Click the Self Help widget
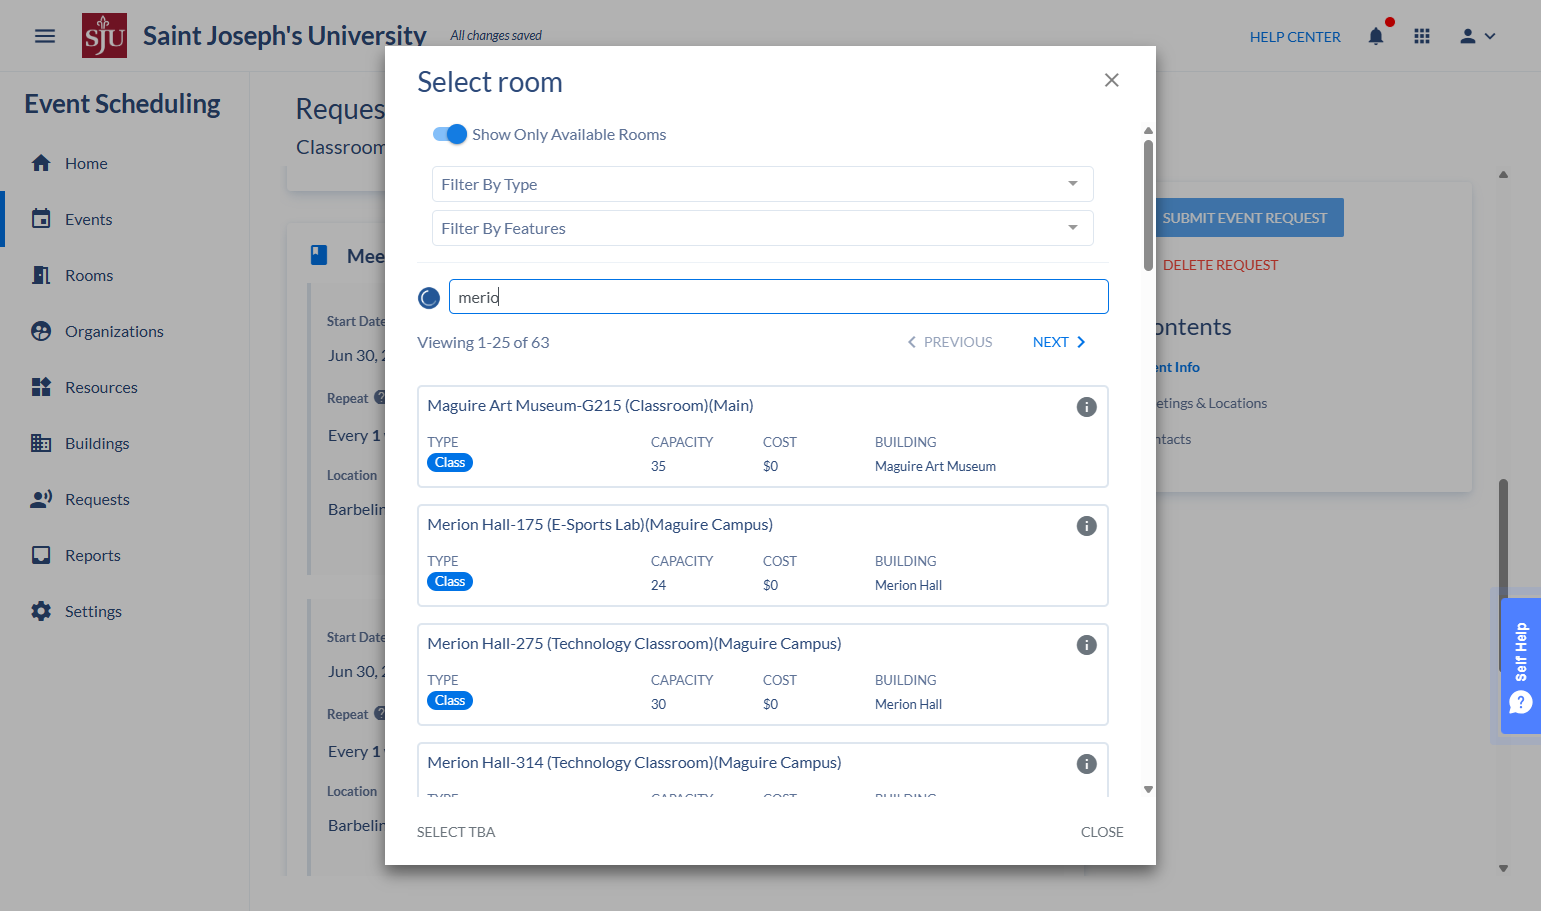The width and height of the screenshot is (1541, 911). point(1520,666)
